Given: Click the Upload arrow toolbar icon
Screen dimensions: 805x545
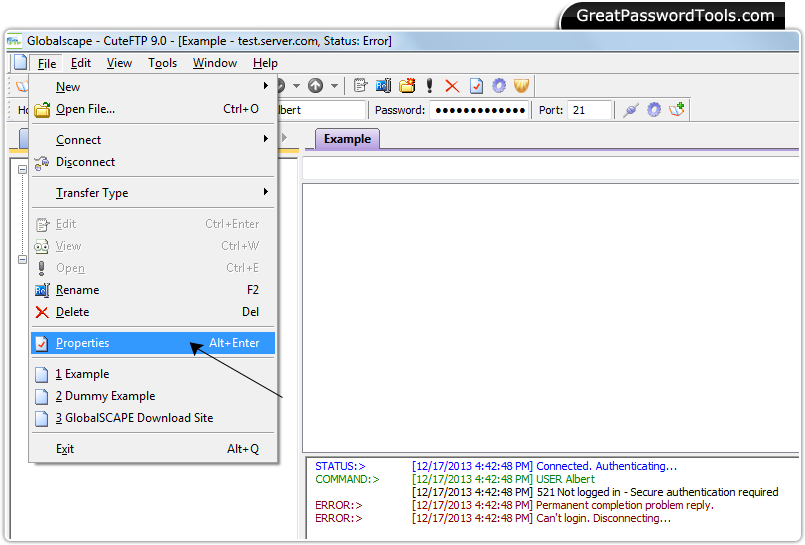Looking at the screenshot, I should [315, 86].
